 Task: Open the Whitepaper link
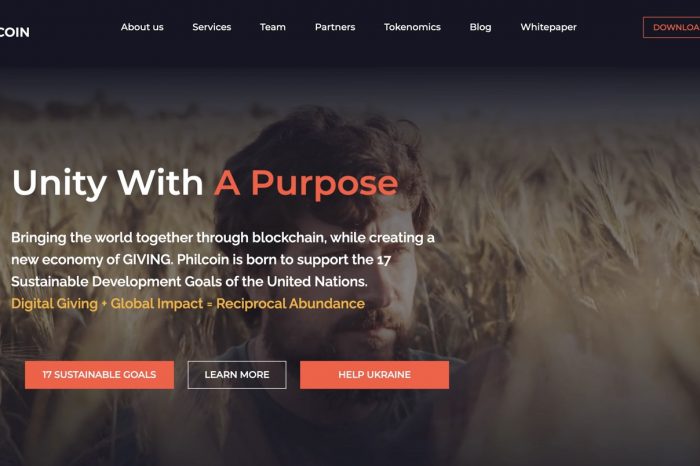[x=548, y=27]
